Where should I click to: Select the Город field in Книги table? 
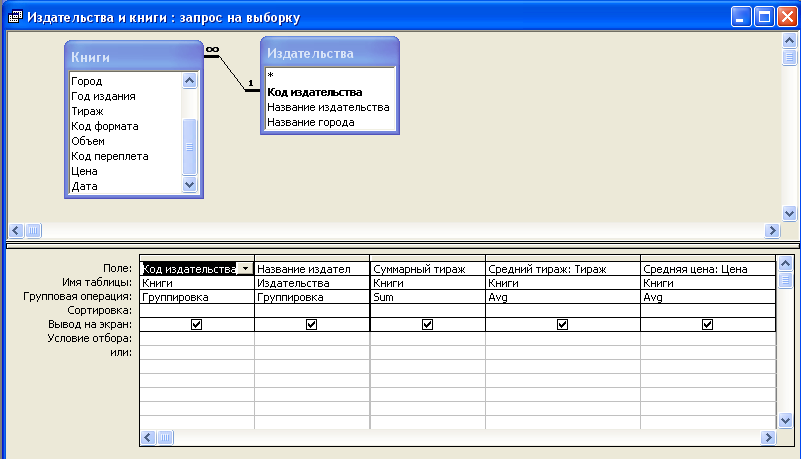pyautogui.click(x=87, y=81)
